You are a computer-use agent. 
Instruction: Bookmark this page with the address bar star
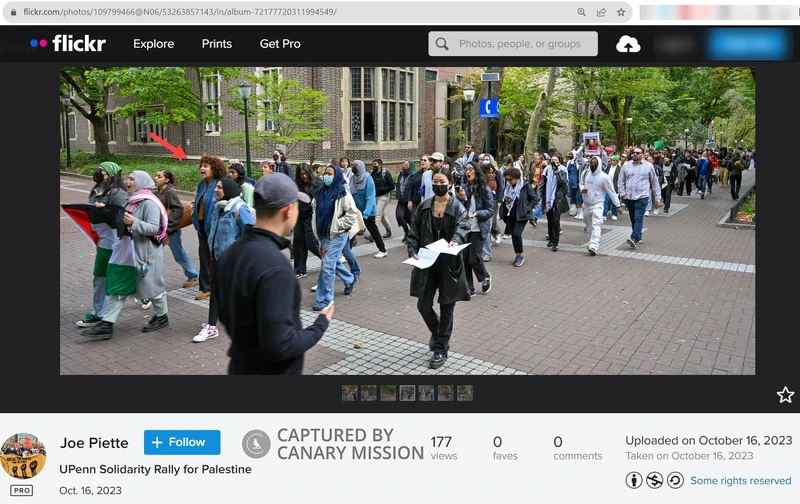tap(620, 12)
